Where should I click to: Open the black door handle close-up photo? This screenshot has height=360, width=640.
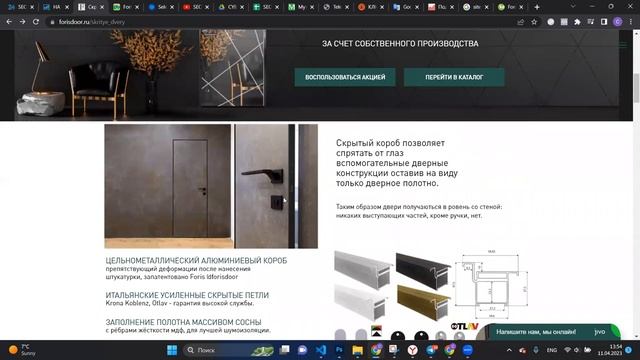tap(276, 186)
